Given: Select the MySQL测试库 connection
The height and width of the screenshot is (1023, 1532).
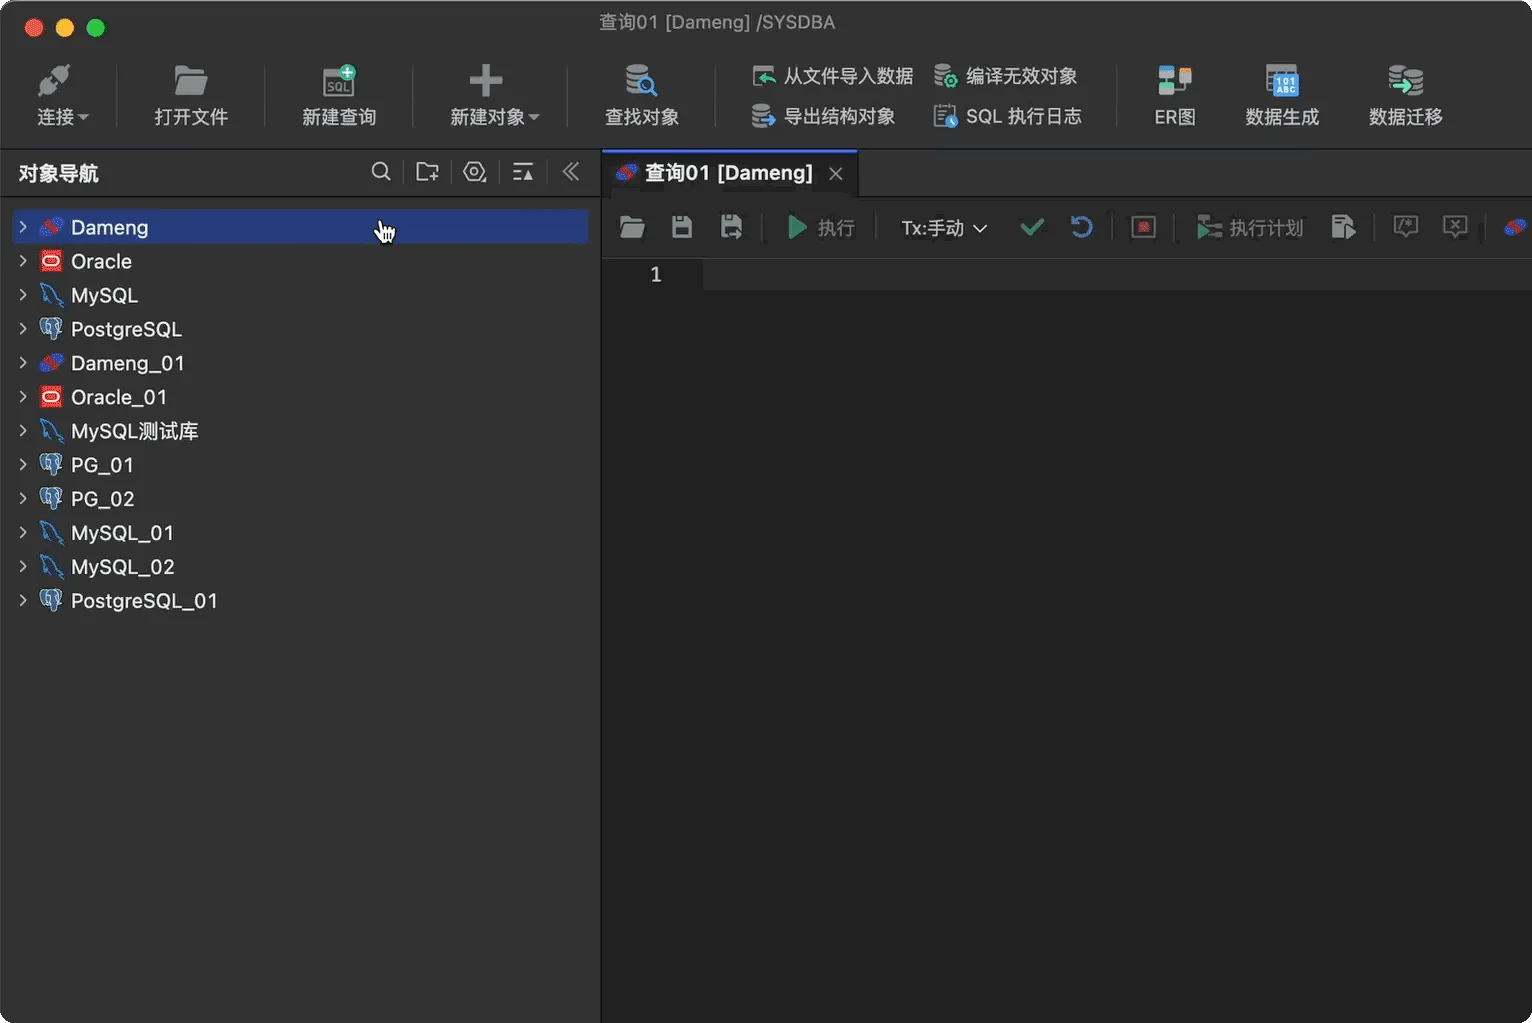Looking at the screenshot, I should point(134,431).
